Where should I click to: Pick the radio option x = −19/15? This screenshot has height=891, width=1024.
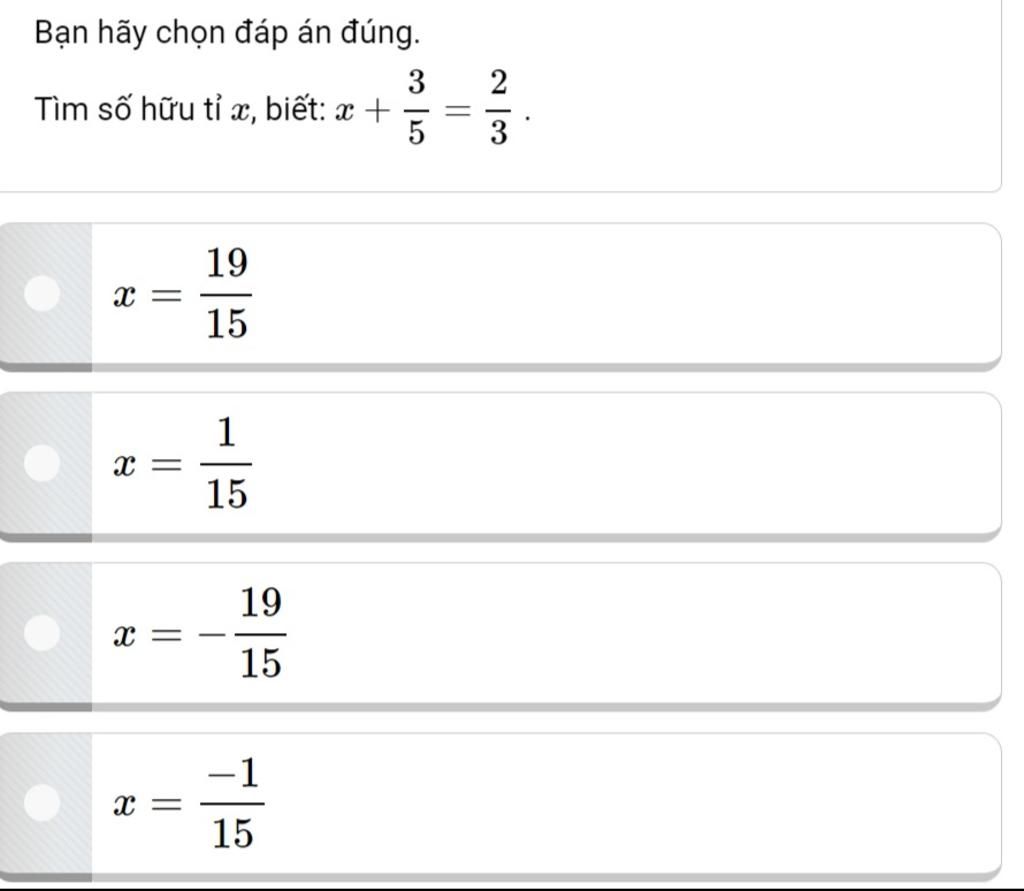coord(44,633)
